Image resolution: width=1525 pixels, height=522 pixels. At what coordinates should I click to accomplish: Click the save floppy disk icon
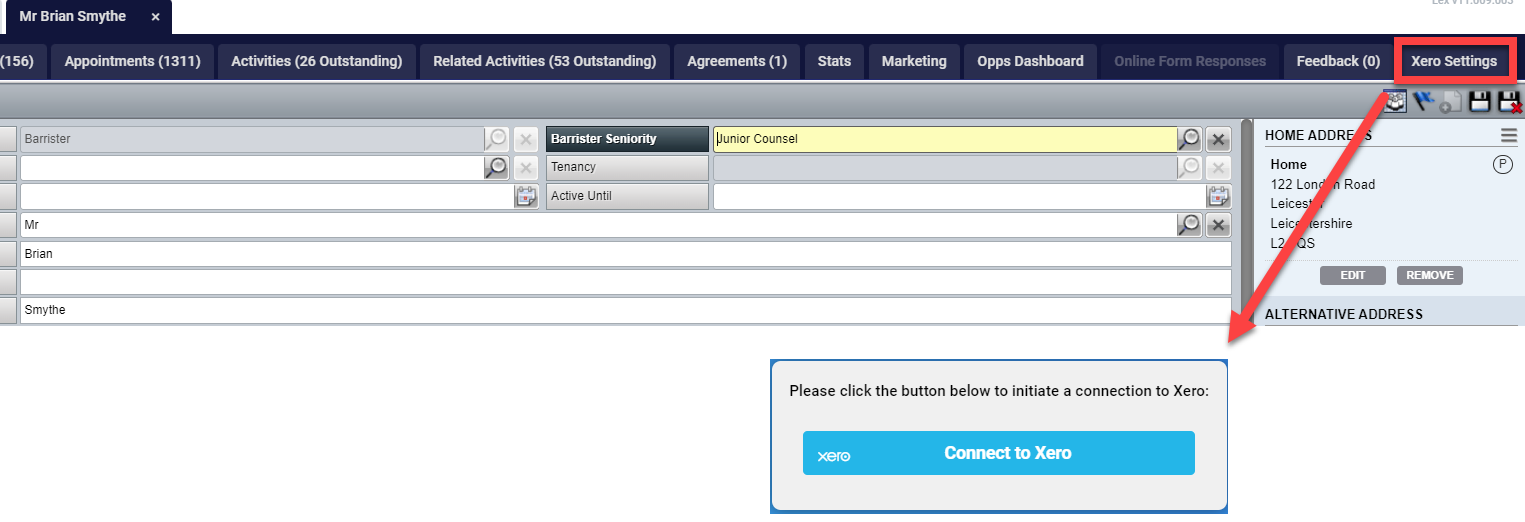pos(1480,102)
